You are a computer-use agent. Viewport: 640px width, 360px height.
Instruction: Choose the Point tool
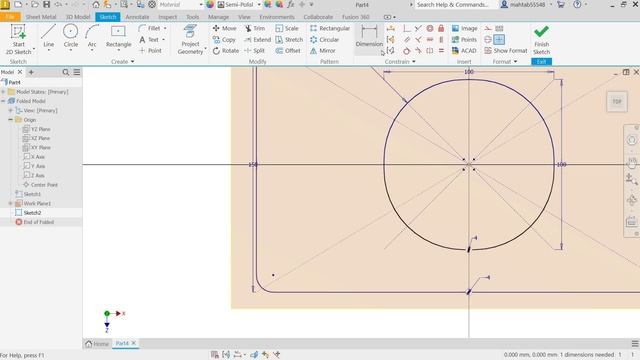[x=150, y=51]
